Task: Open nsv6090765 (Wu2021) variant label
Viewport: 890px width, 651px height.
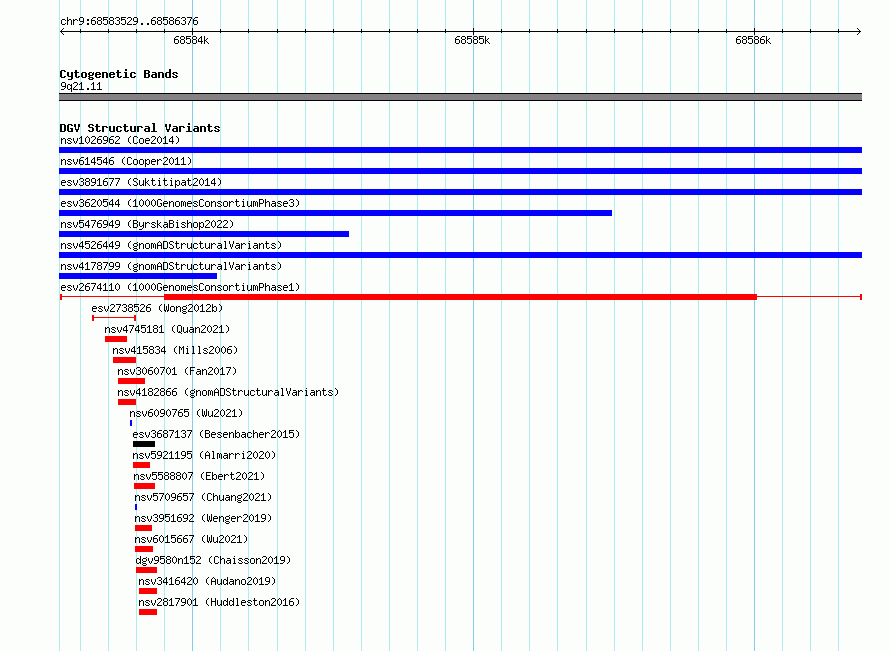Action: click(186, 413)
